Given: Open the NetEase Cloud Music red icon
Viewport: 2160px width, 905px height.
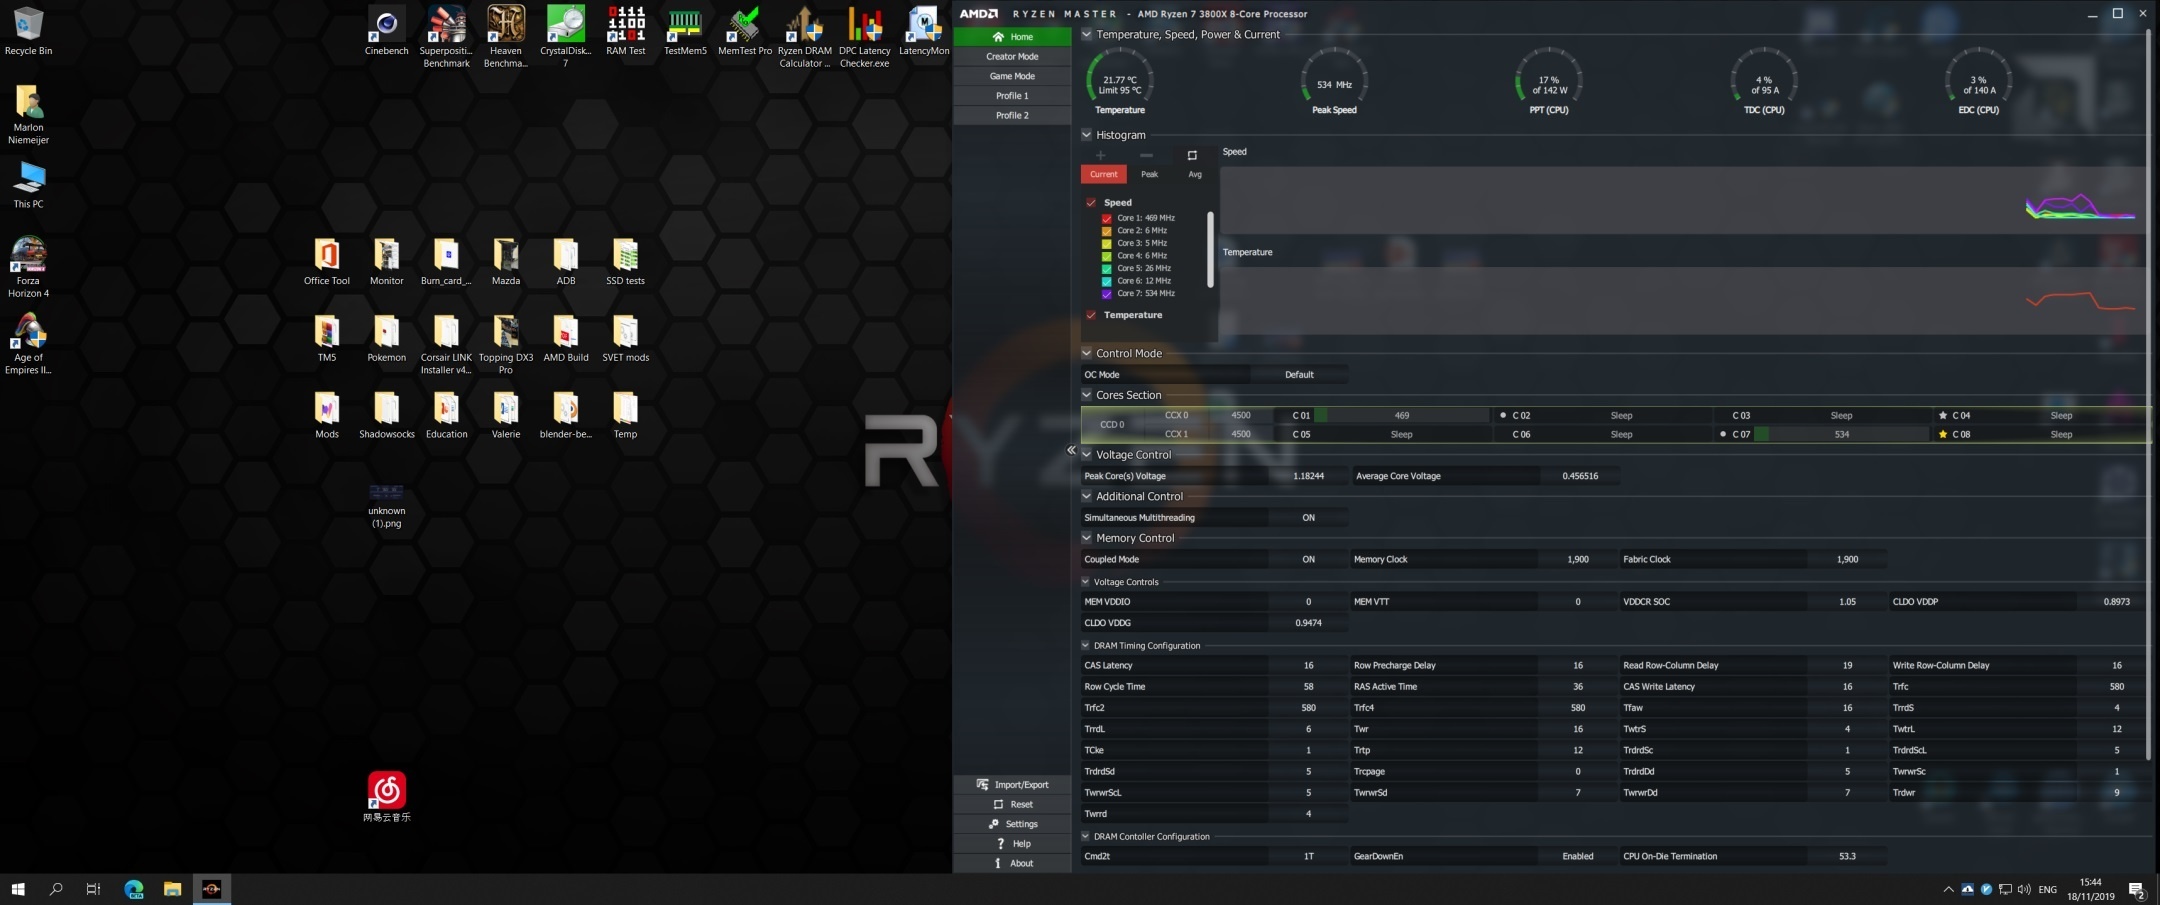Looking at the screenshot, I should coord(386,797).
